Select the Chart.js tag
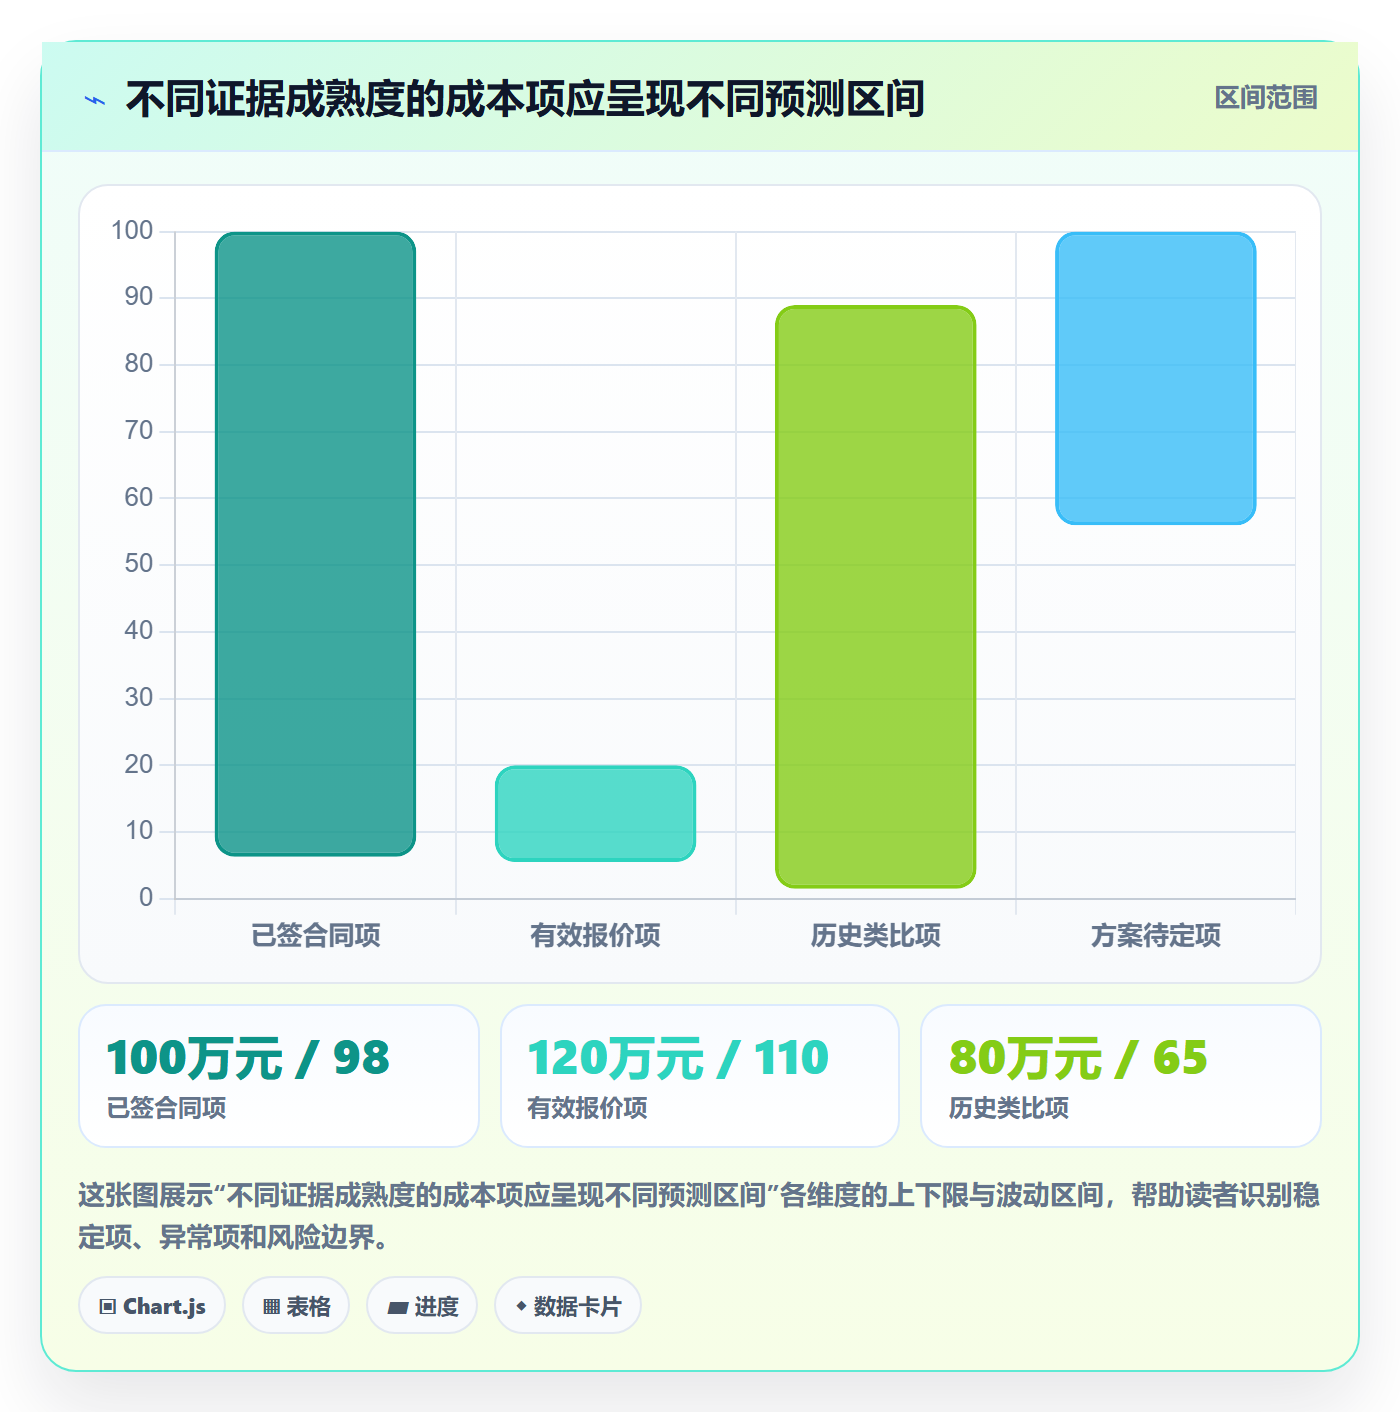 (152, 1305)
